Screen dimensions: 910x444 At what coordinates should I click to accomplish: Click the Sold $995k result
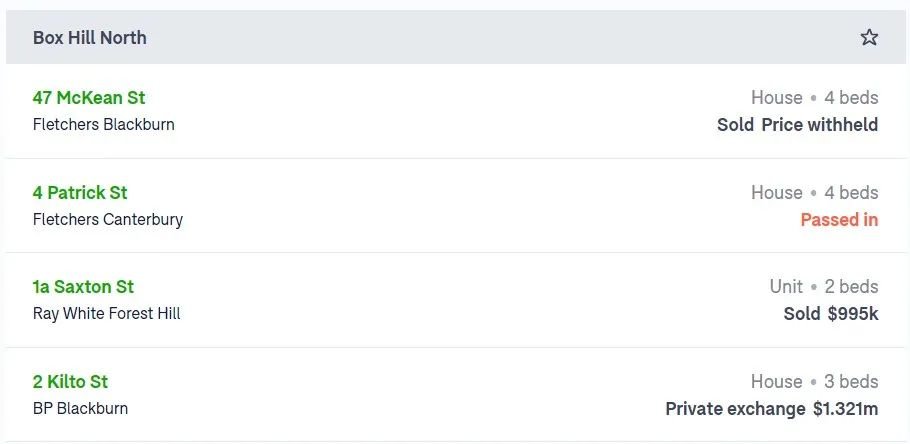click(830, 313)
